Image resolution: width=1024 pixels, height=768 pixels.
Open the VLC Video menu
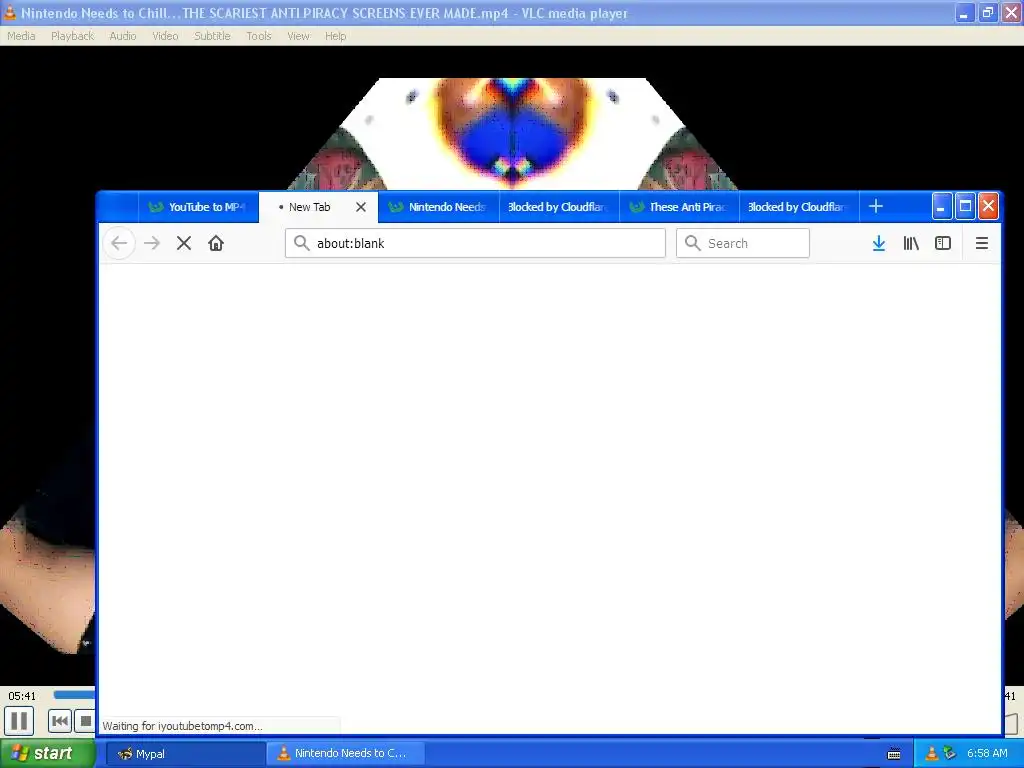tap(165, 36)
